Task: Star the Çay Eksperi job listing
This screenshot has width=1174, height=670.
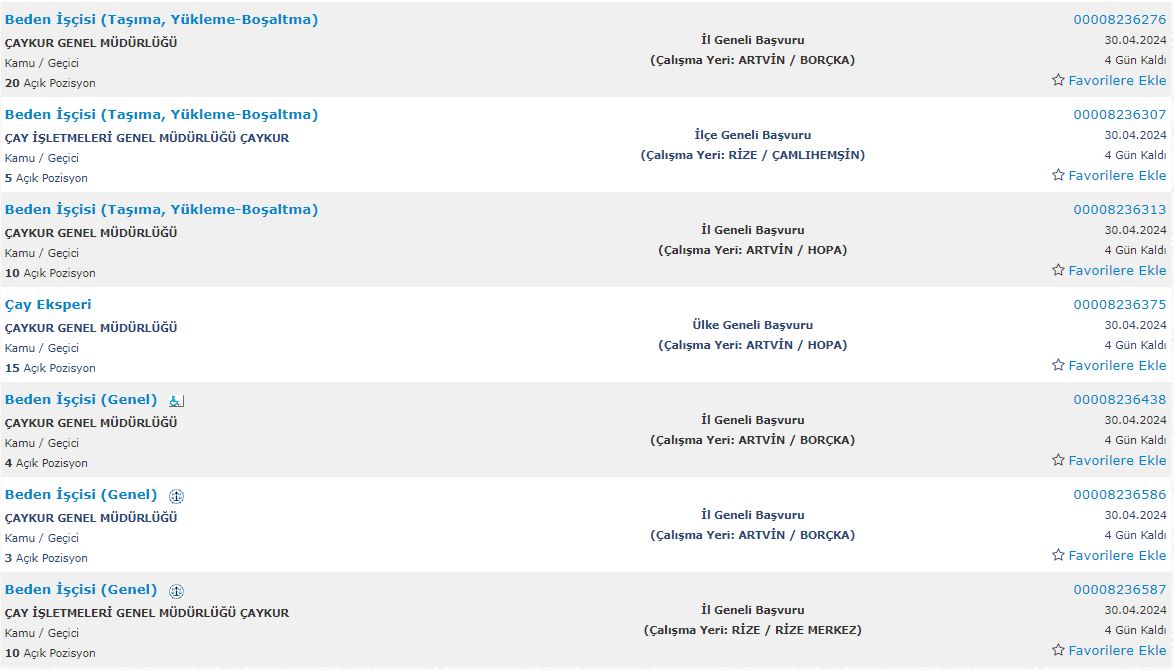Action: pos(1058,365)
